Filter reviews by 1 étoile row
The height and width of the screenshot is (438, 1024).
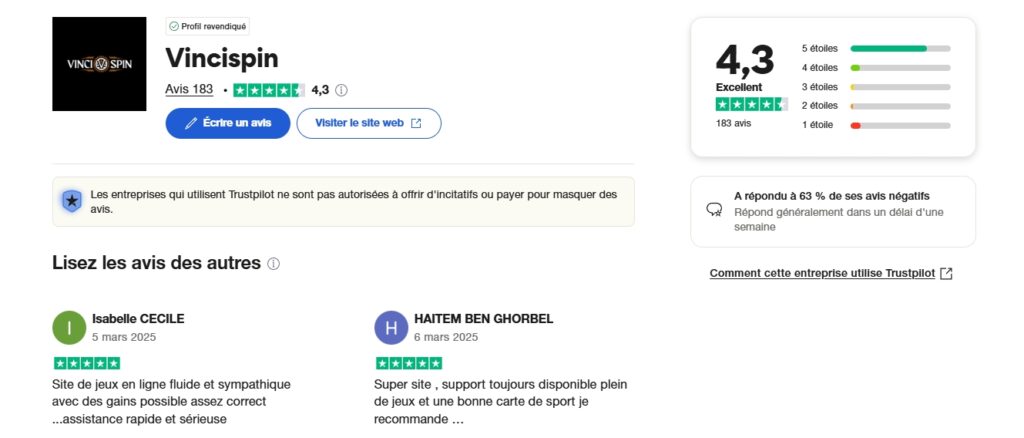tap(876, 125)
